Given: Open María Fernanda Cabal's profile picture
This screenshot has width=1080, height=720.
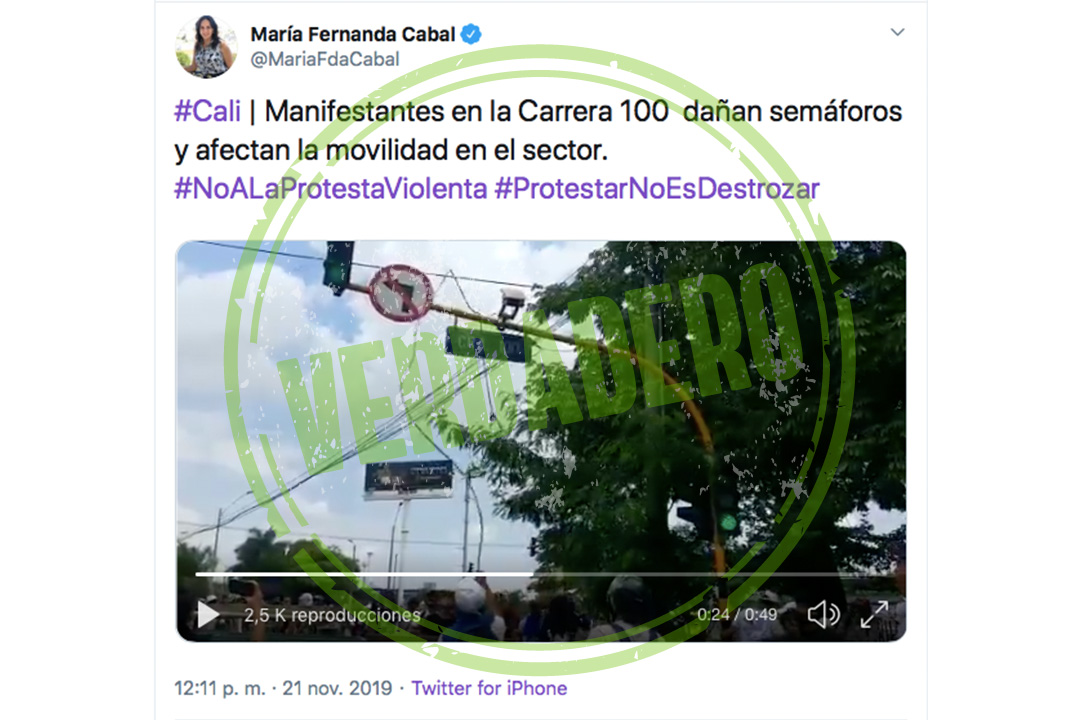Looking at the screenshot, I should (x=207, y=46).
